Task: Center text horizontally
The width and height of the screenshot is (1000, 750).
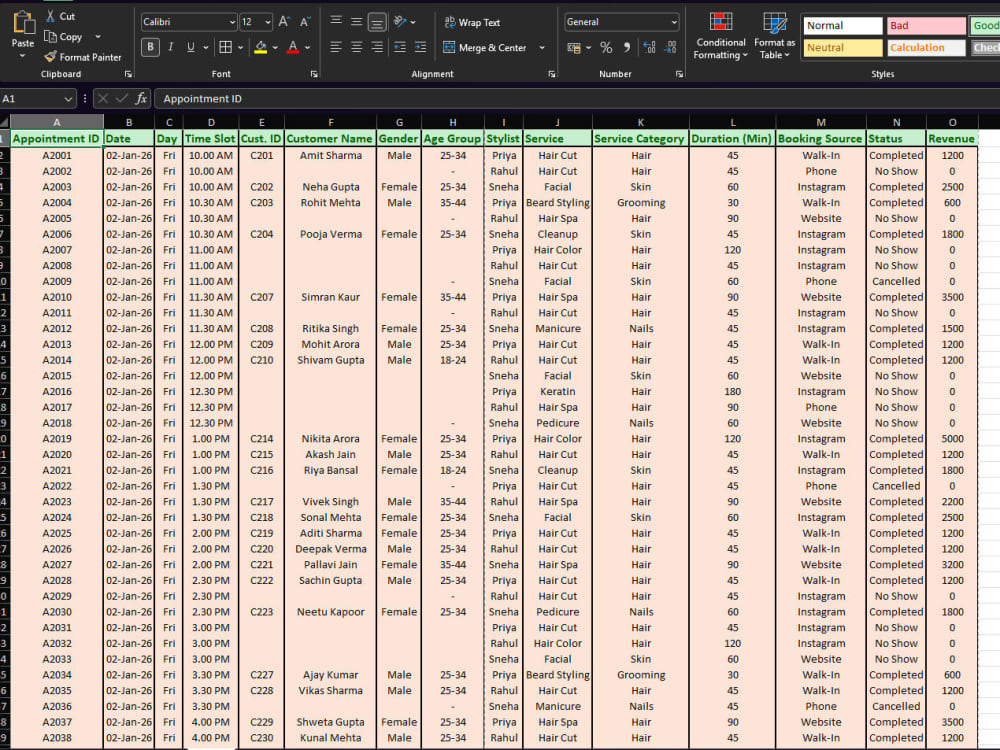Action: click(x=357, y=47)
